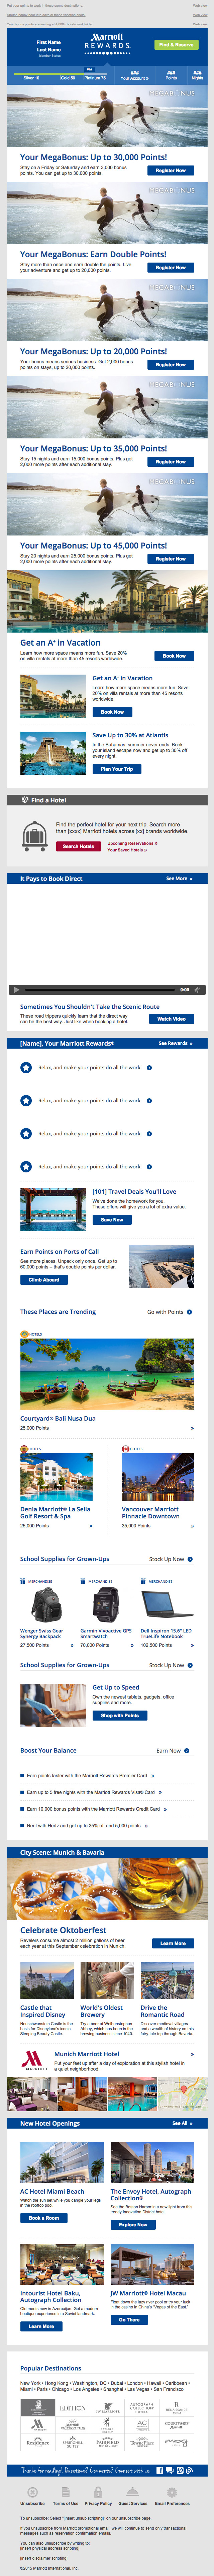Click the Search Hotels button
Screen dimensions: 214x2576
tap(78, 846)
